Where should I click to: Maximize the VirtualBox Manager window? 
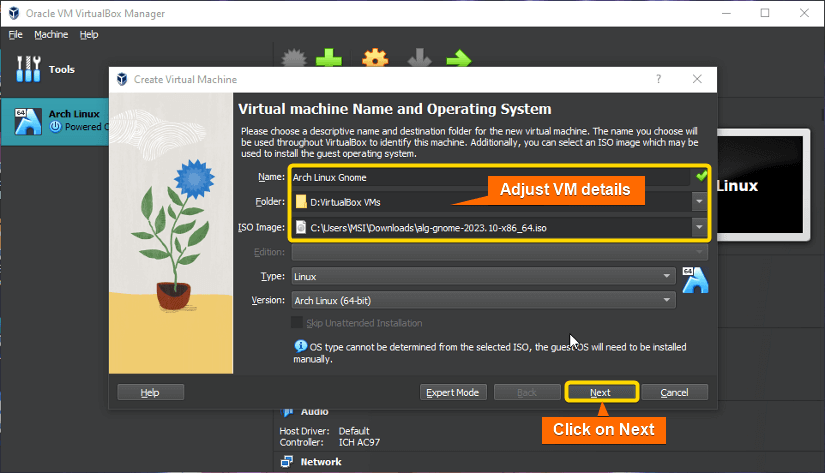click(x=765, y=13)
